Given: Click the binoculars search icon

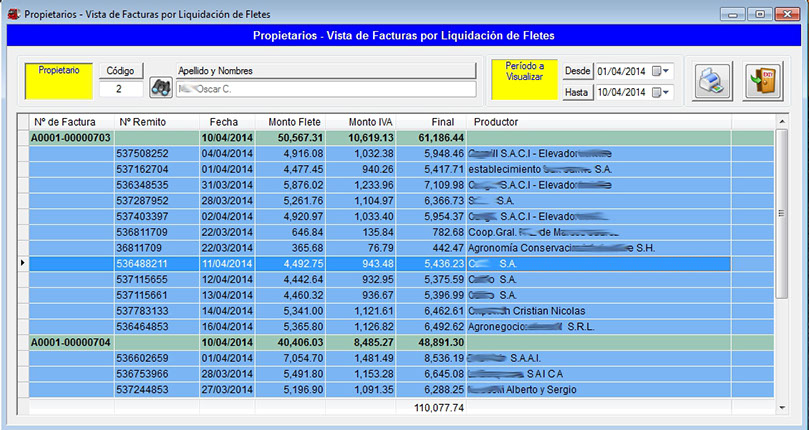Looking at the screenshot, I should (x=160, y=89).
